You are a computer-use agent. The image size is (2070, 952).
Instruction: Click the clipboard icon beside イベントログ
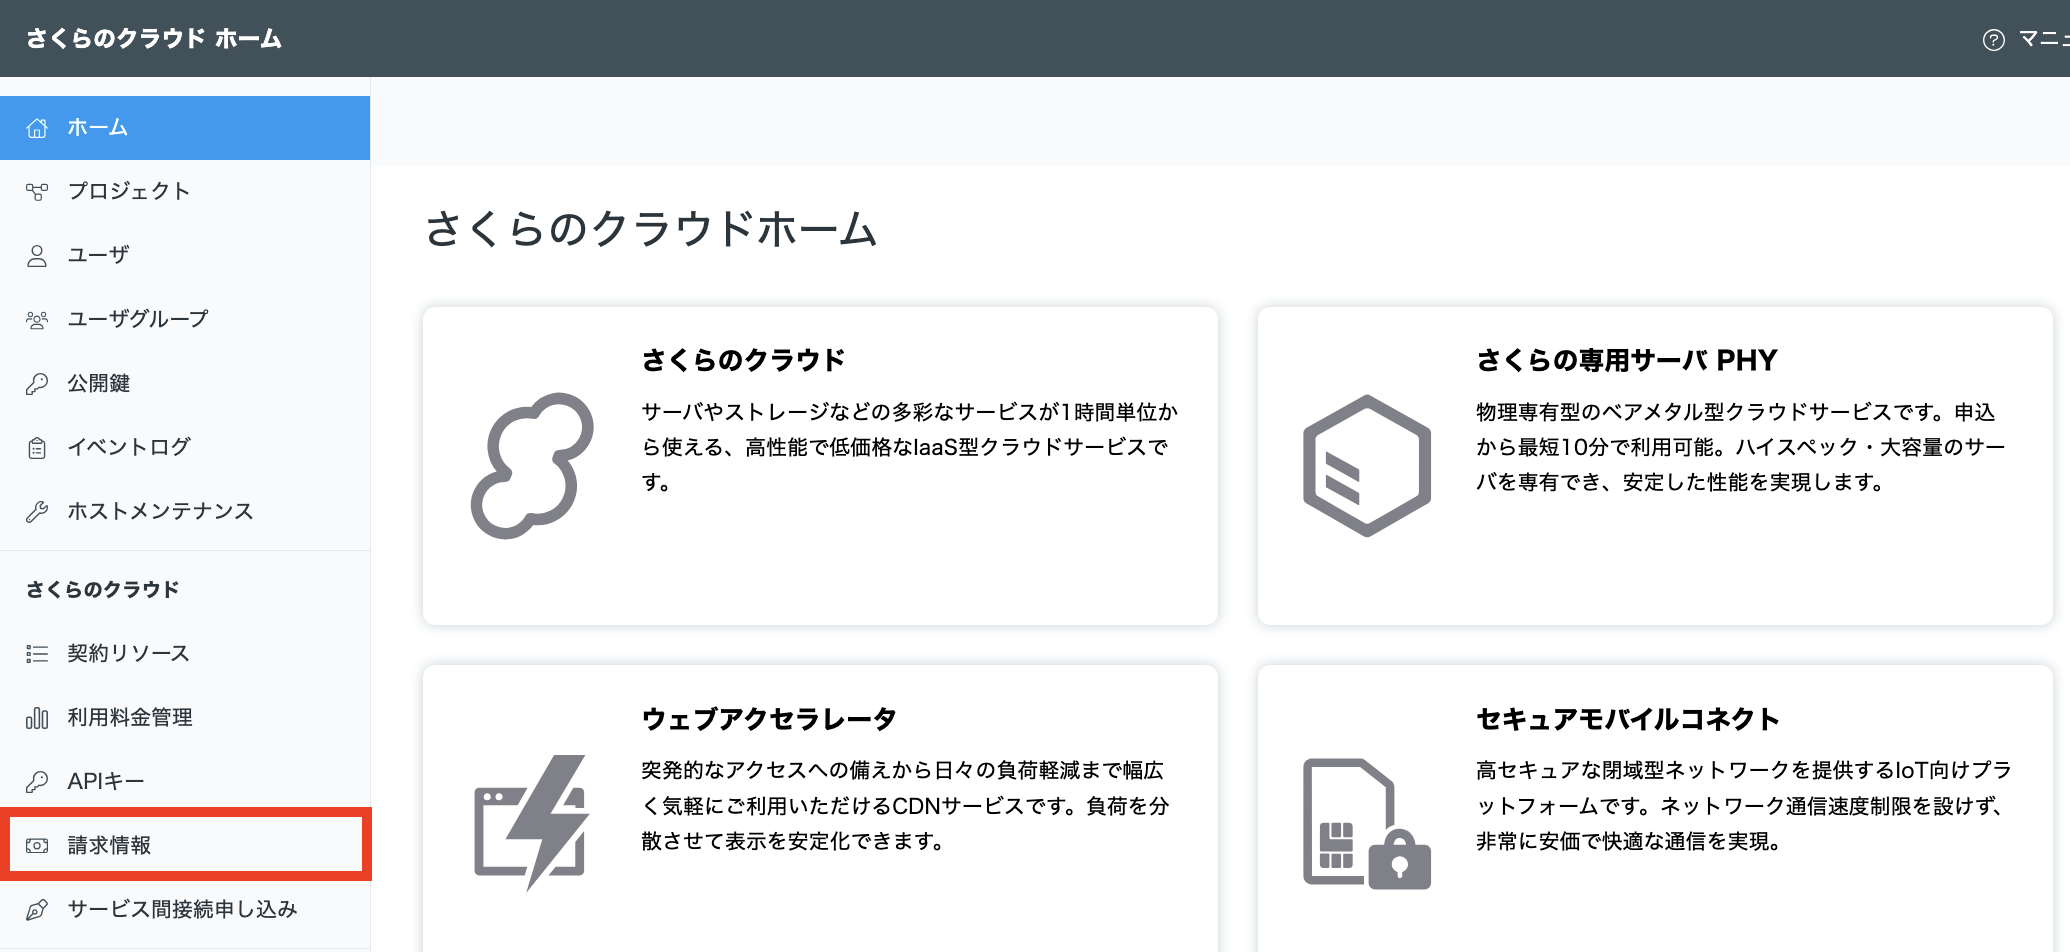37,448
